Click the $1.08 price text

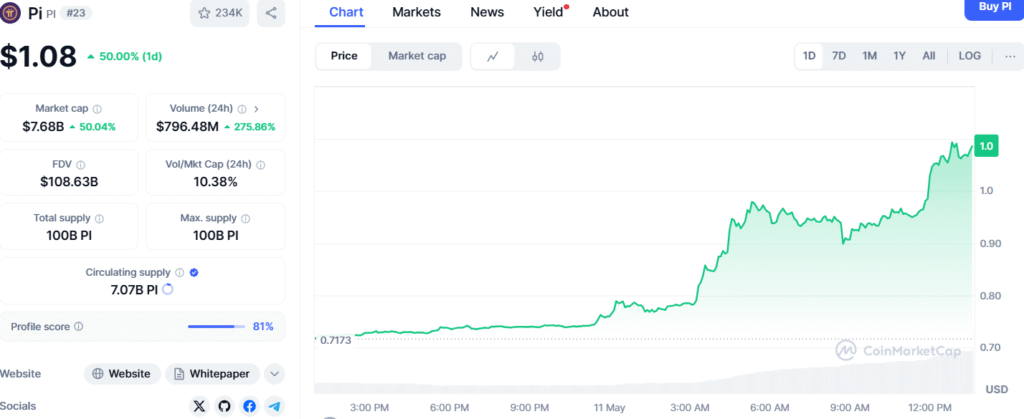click(38, 56)
